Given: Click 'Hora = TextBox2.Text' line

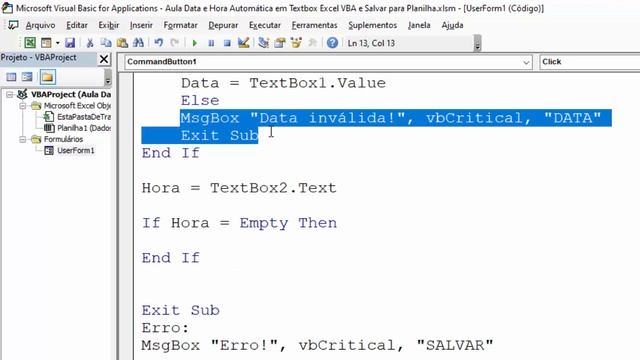Looking at the screenshot, I should click(239, 188).
